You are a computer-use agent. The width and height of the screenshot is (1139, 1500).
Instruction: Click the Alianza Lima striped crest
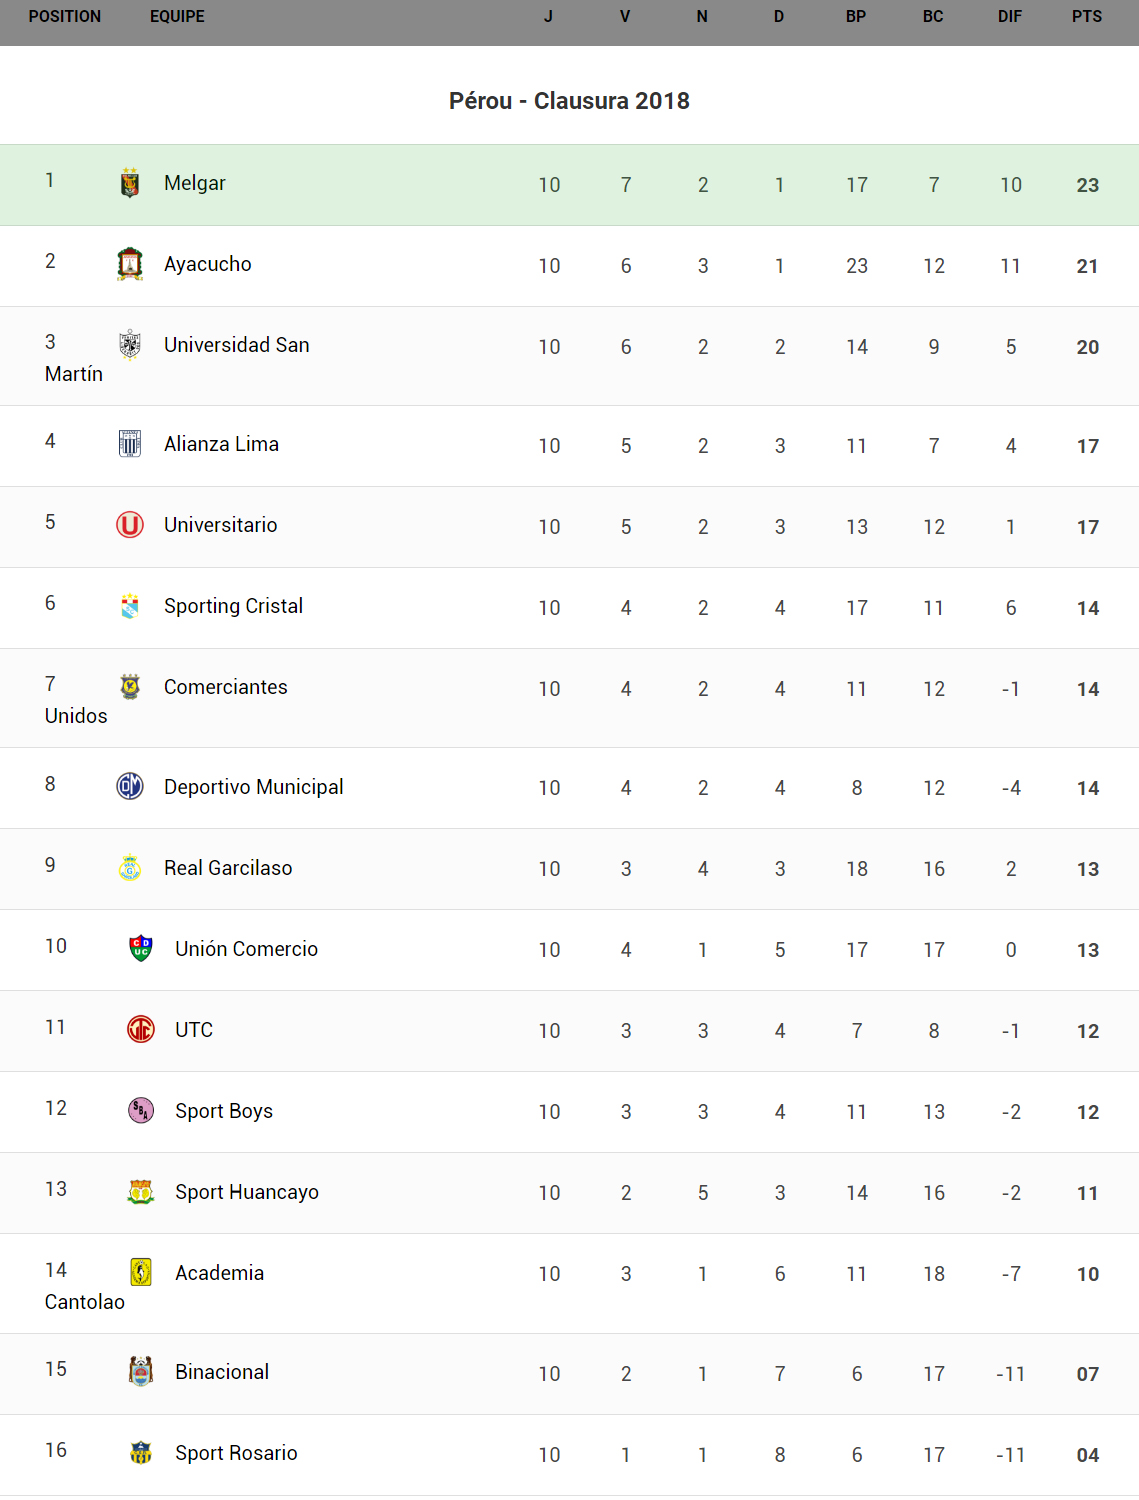[x=130, y=443]
